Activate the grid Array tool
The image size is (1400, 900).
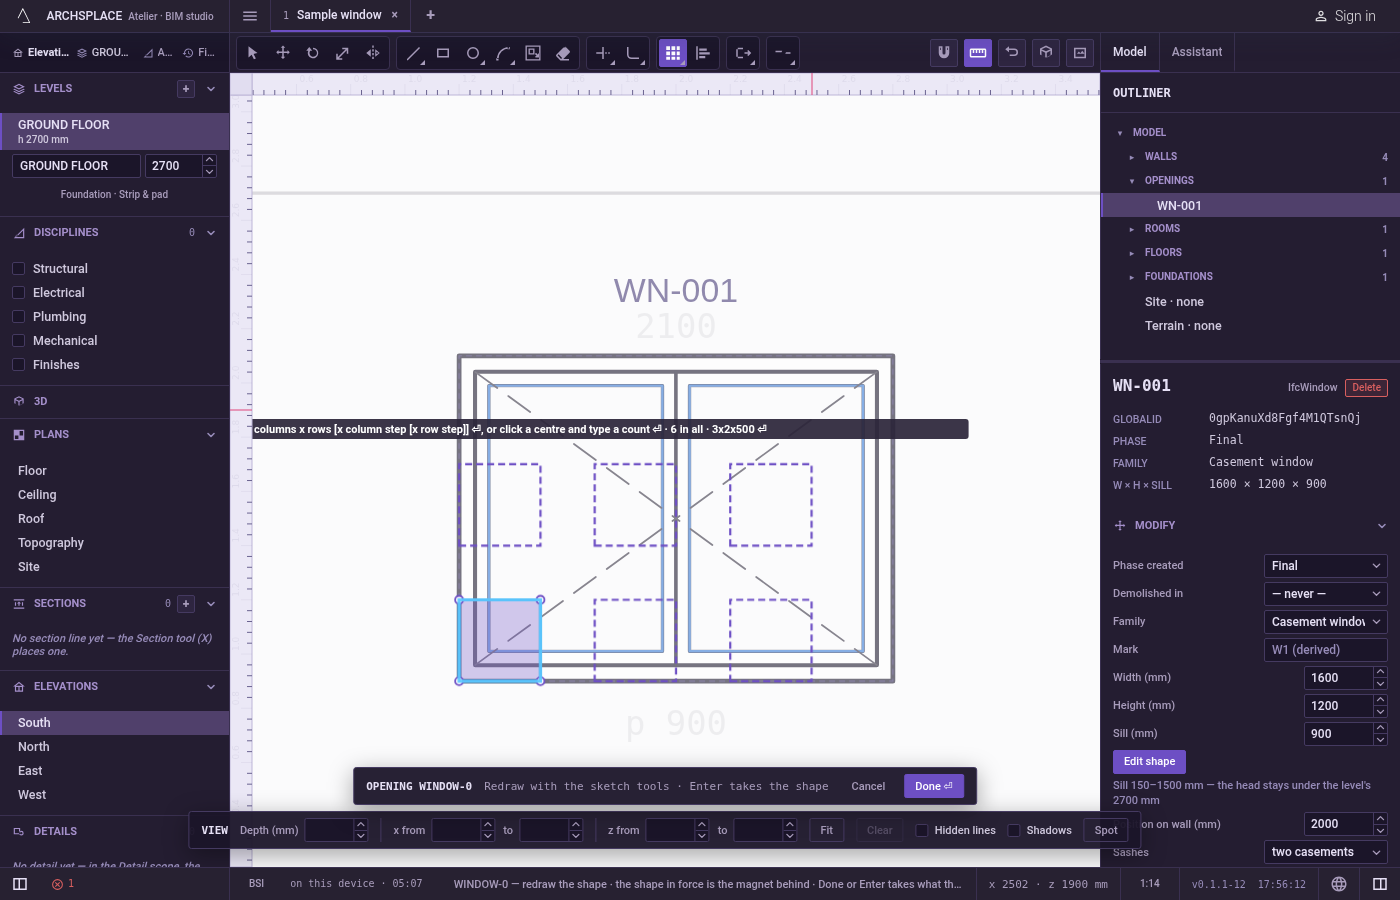[x=673, y=53]
